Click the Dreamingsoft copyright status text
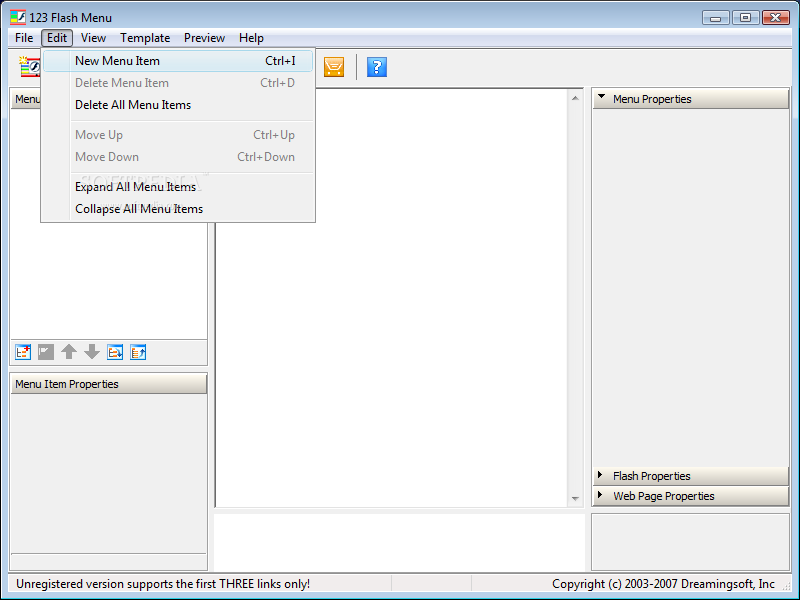 [663, 584]
